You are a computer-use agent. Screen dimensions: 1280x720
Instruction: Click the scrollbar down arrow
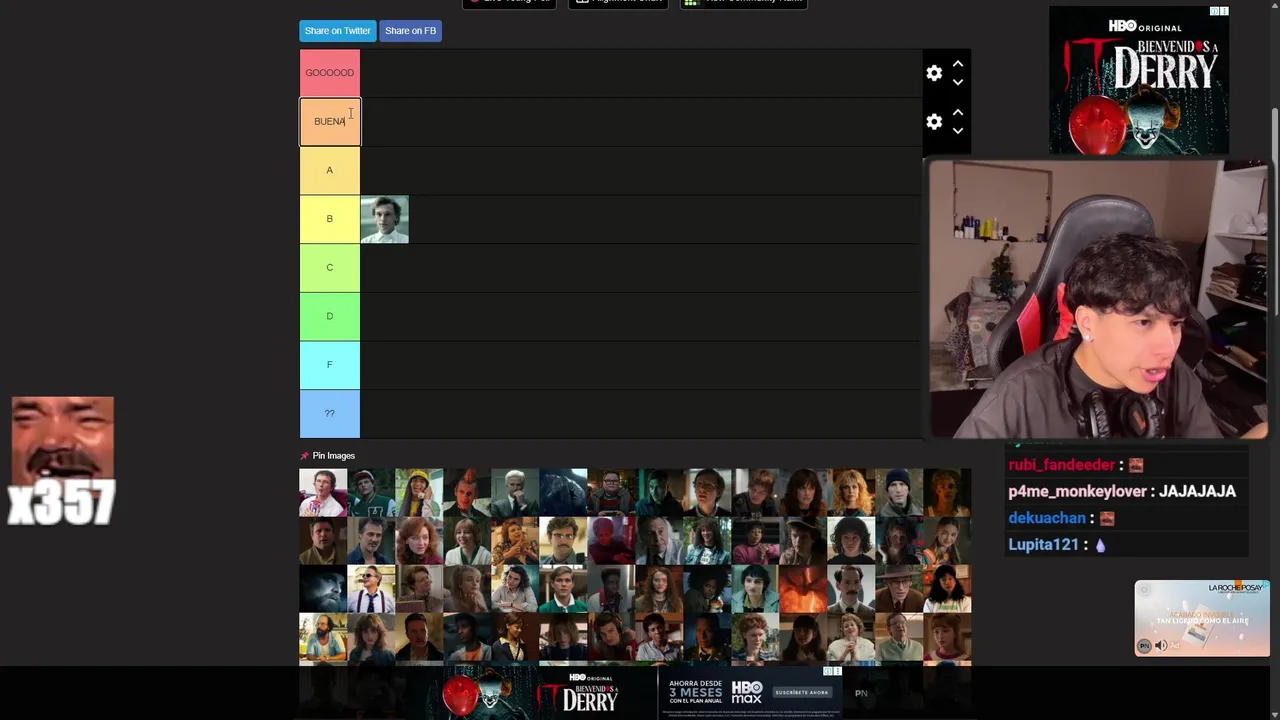[1274, 713]
